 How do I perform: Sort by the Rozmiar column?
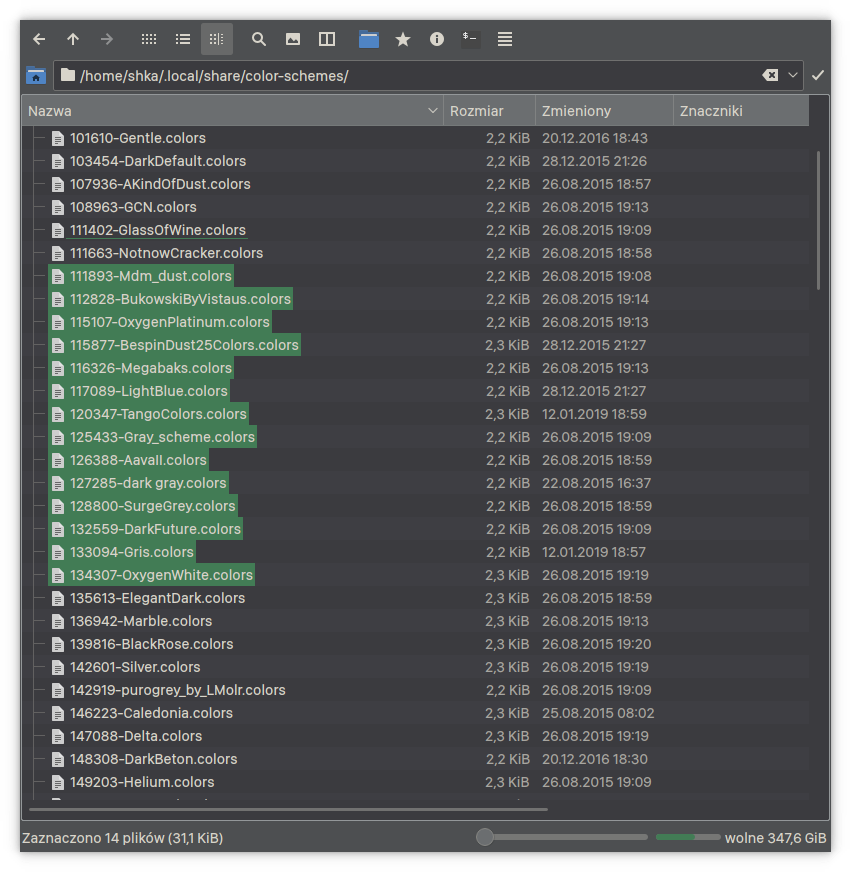489,111
